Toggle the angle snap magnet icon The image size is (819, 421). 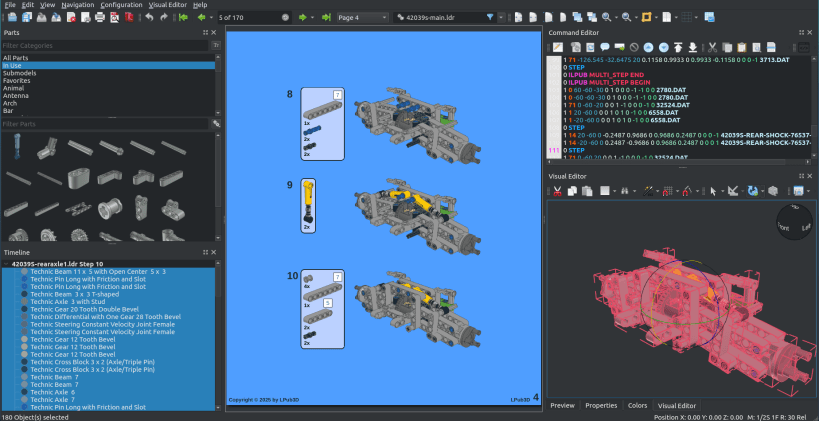coord(686,191)
